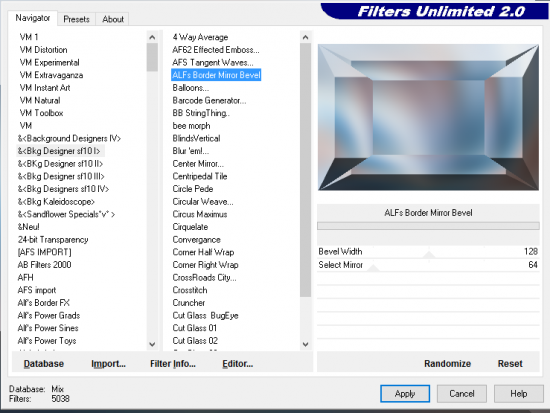Image resolution: width=550 pixels, height=413 pixels.
Task: Open the Filter Info dialog
Action: click(x=173, y=364)
